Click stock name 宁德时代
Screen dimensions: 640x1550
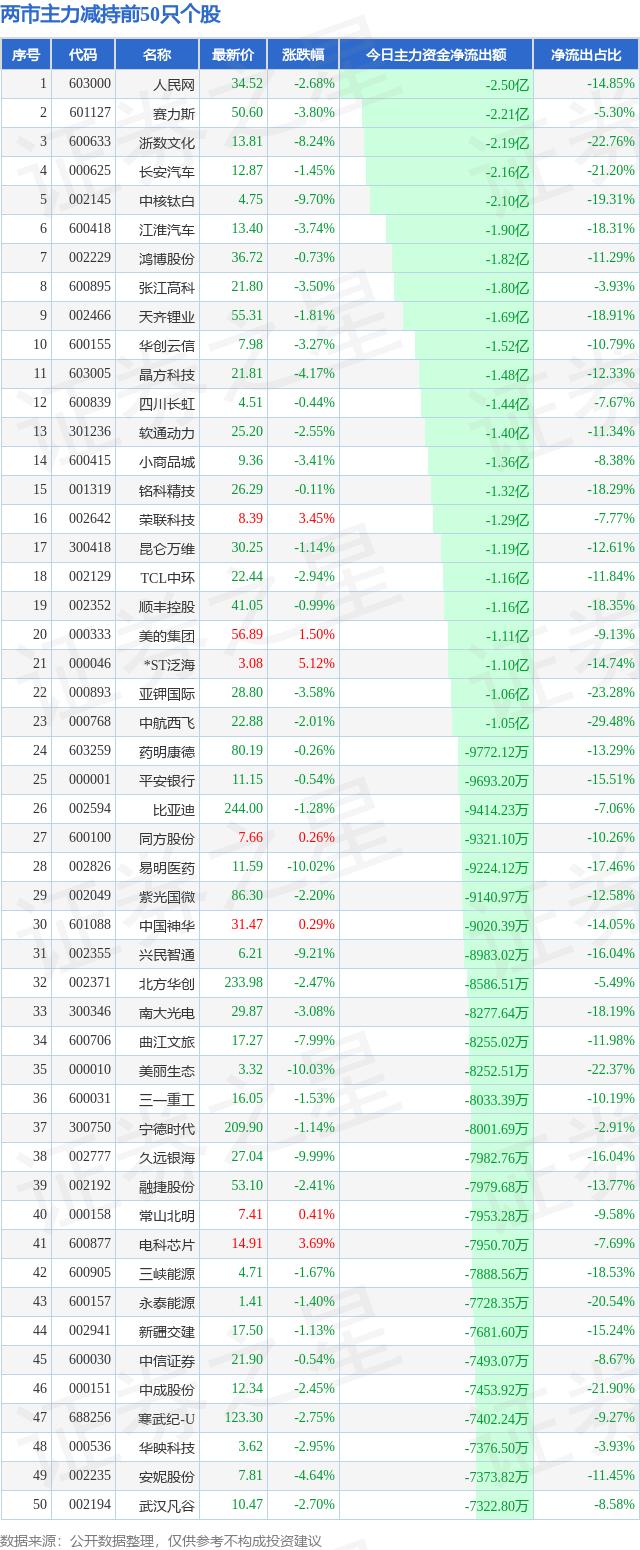[x=167, y=1128]
